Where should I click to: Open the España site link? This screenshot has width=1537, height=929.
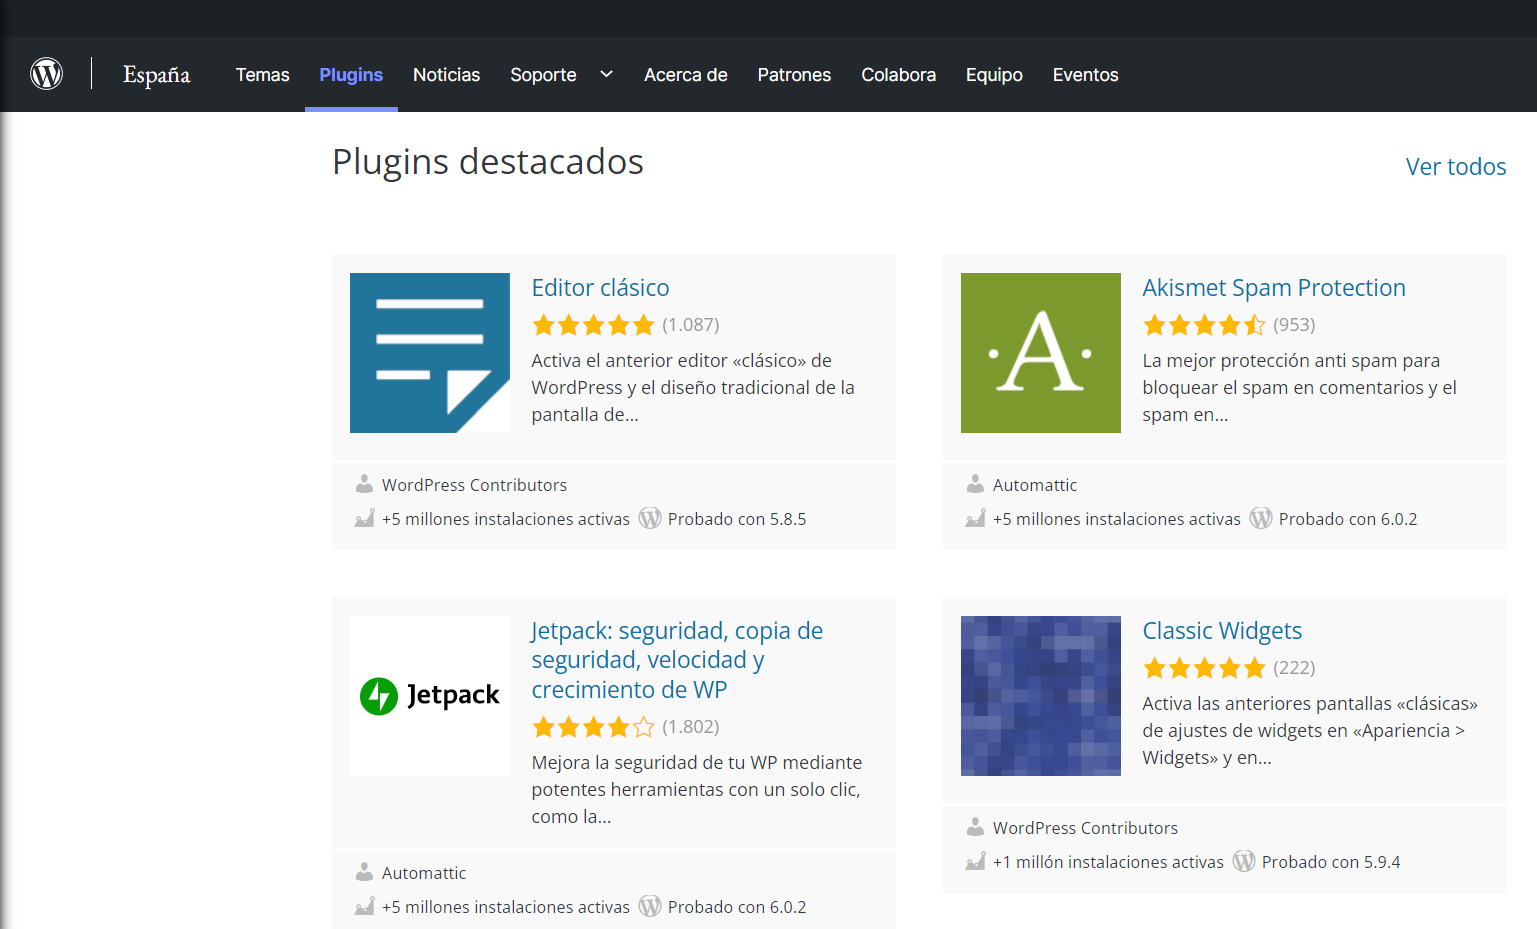[156, 75]
